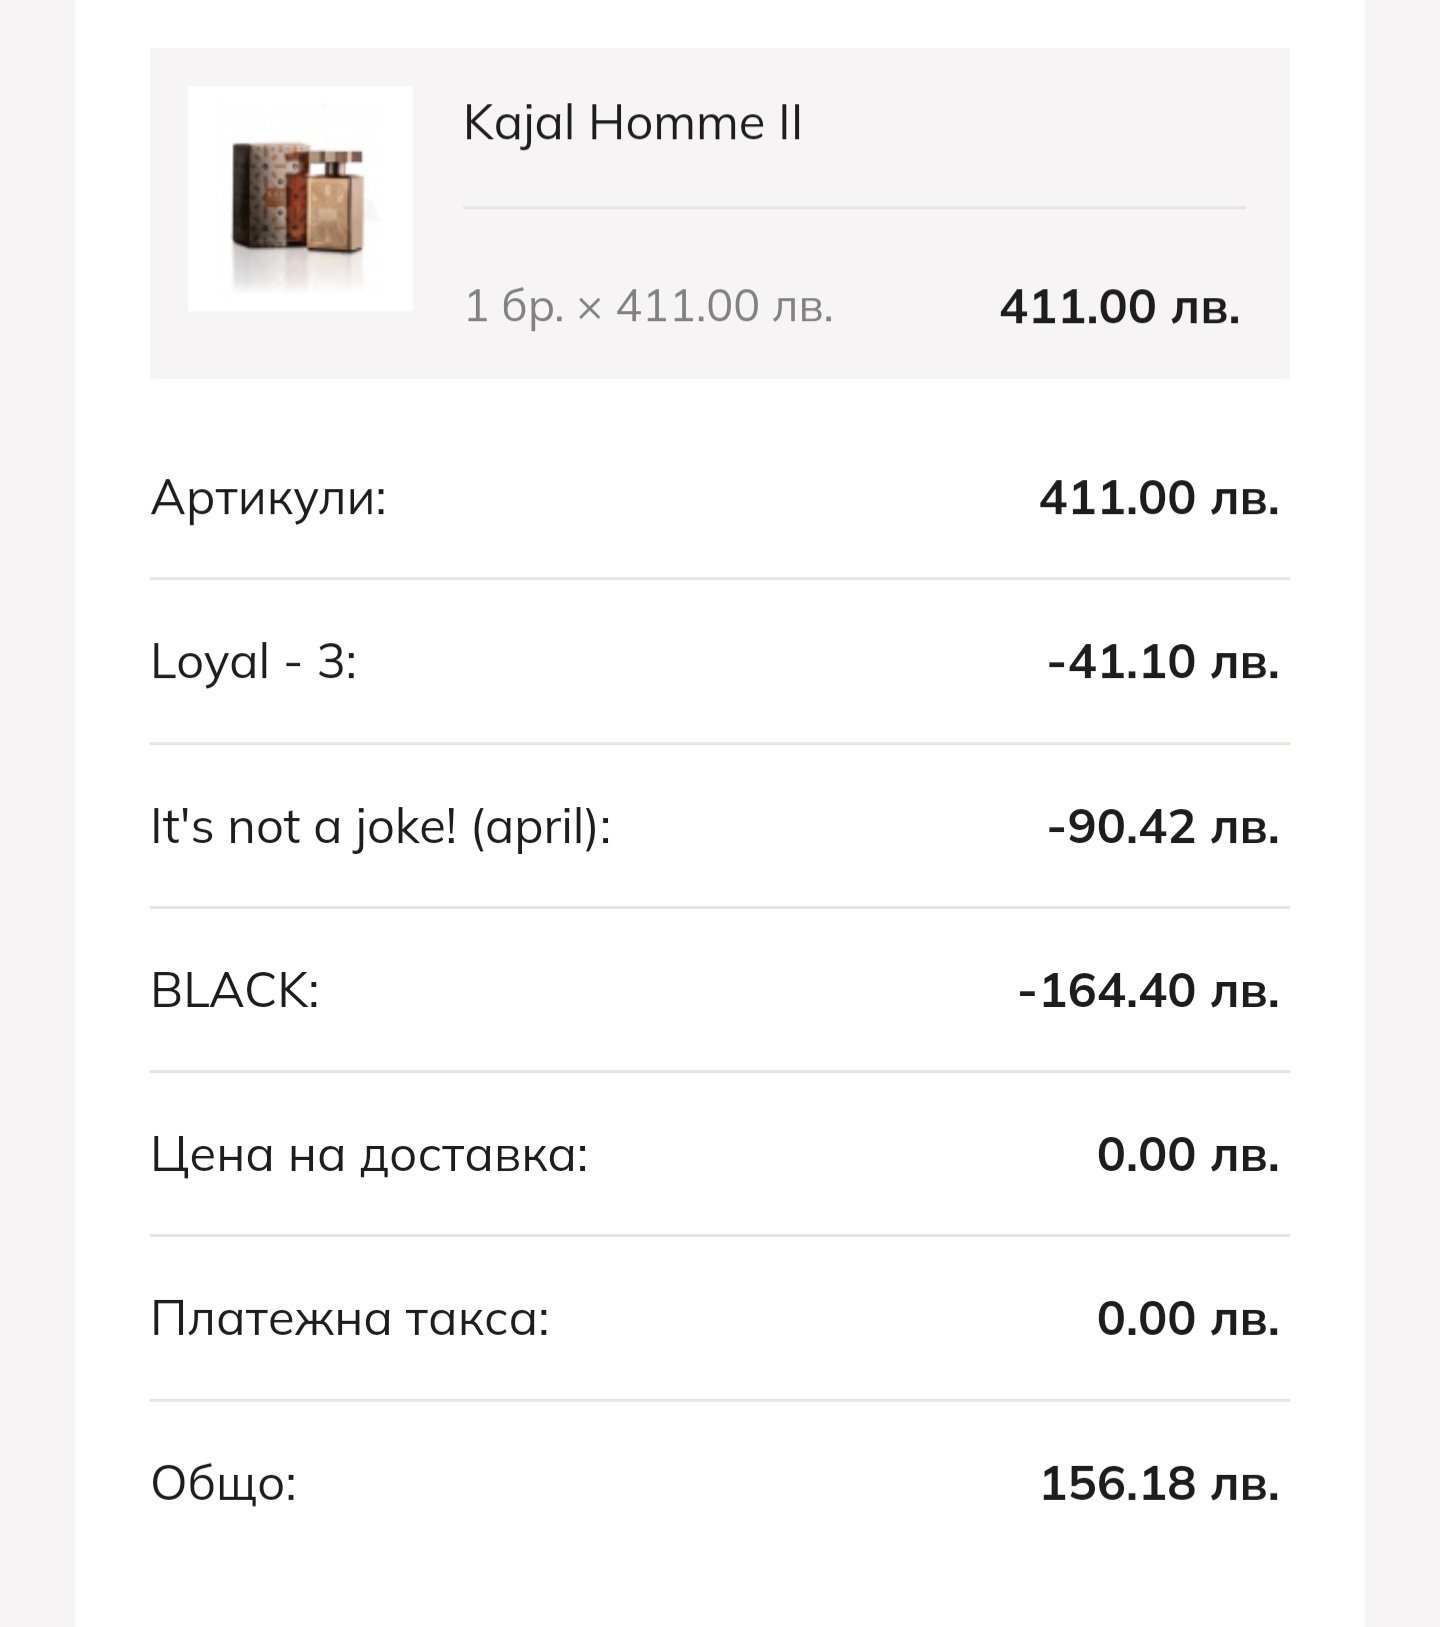Select the -41.10 лв. discount amount

coord(1163,661)
